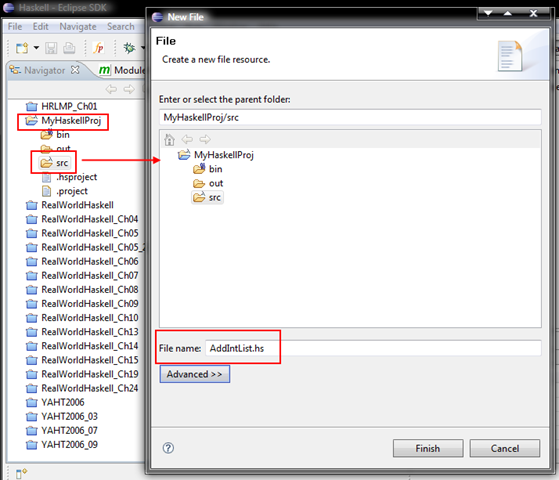Image resolution: width=559 pixels, height=480 pixels.
Task: Click the parent folder path field
Action: pyautogui.click(x=350, y=117)
